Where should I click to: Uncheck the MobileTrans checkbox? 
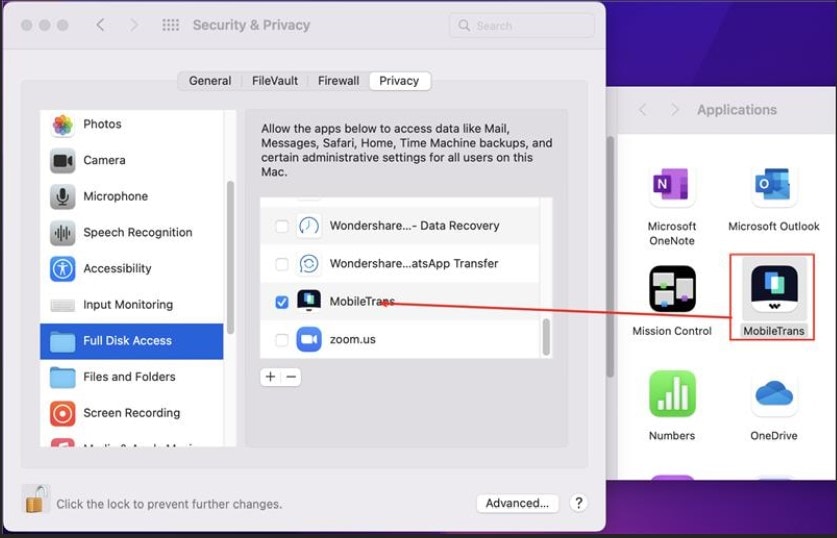click(x=281, y=302)
